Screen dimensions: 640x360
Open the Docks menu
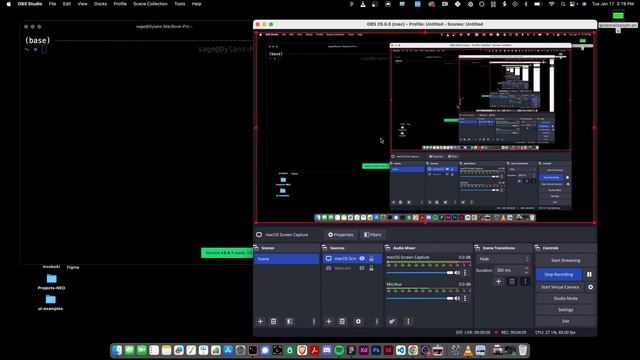100,4
